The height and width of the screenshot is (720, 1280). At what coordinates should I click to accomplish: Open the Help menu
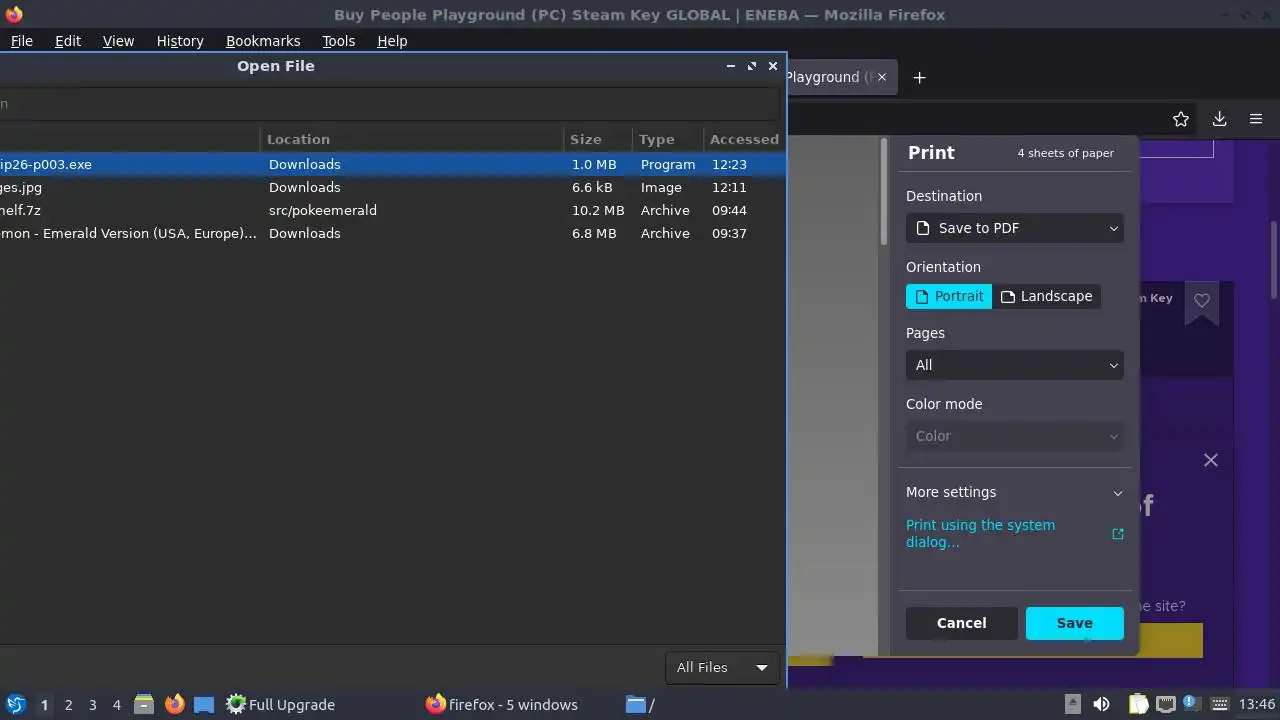tap(392, 41)
